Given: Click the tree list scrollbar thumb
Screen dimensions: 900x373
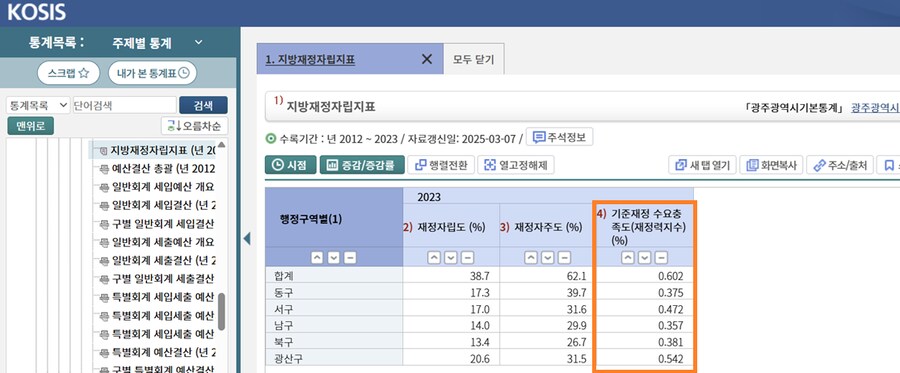Looking at the screenshot, I should 222,312.
